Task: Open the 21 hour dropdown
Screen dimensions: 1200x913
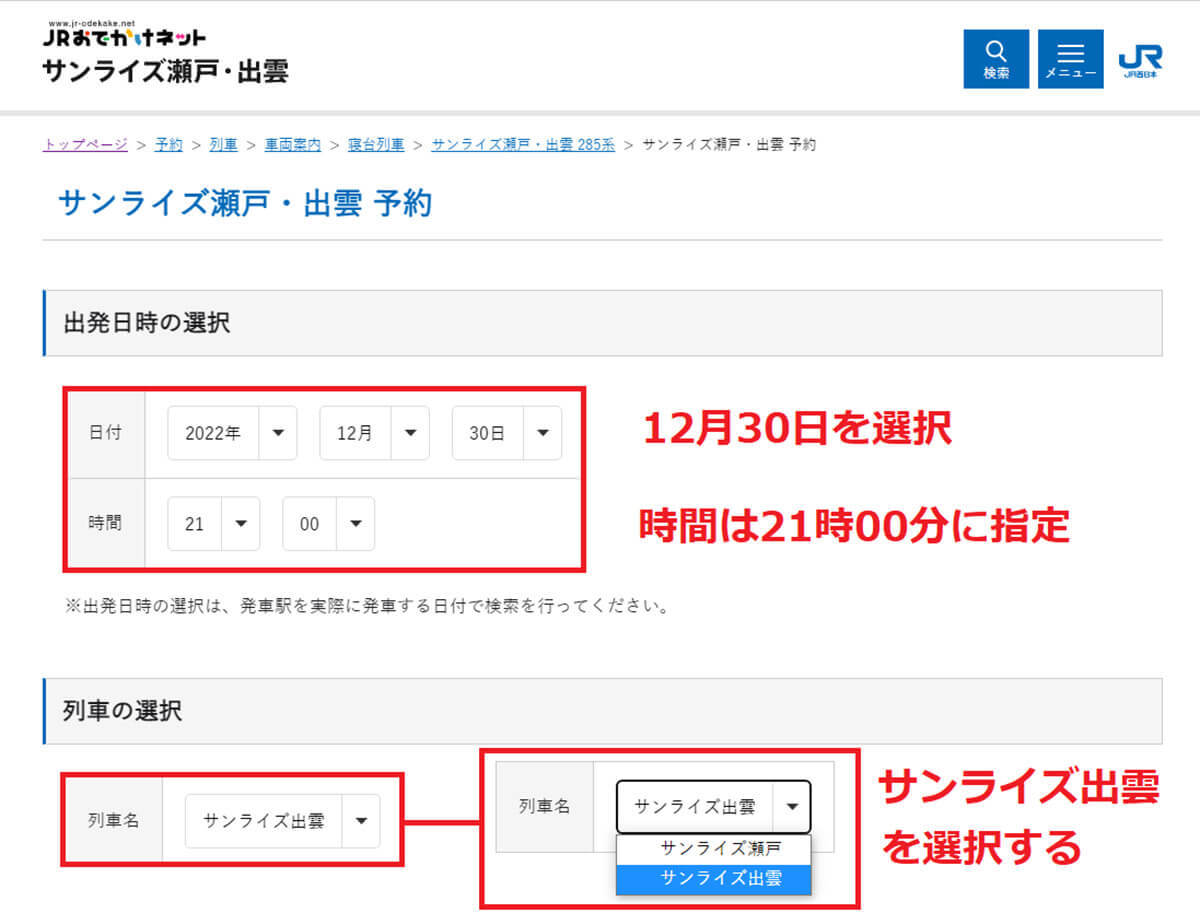Action: coord(214,523)
